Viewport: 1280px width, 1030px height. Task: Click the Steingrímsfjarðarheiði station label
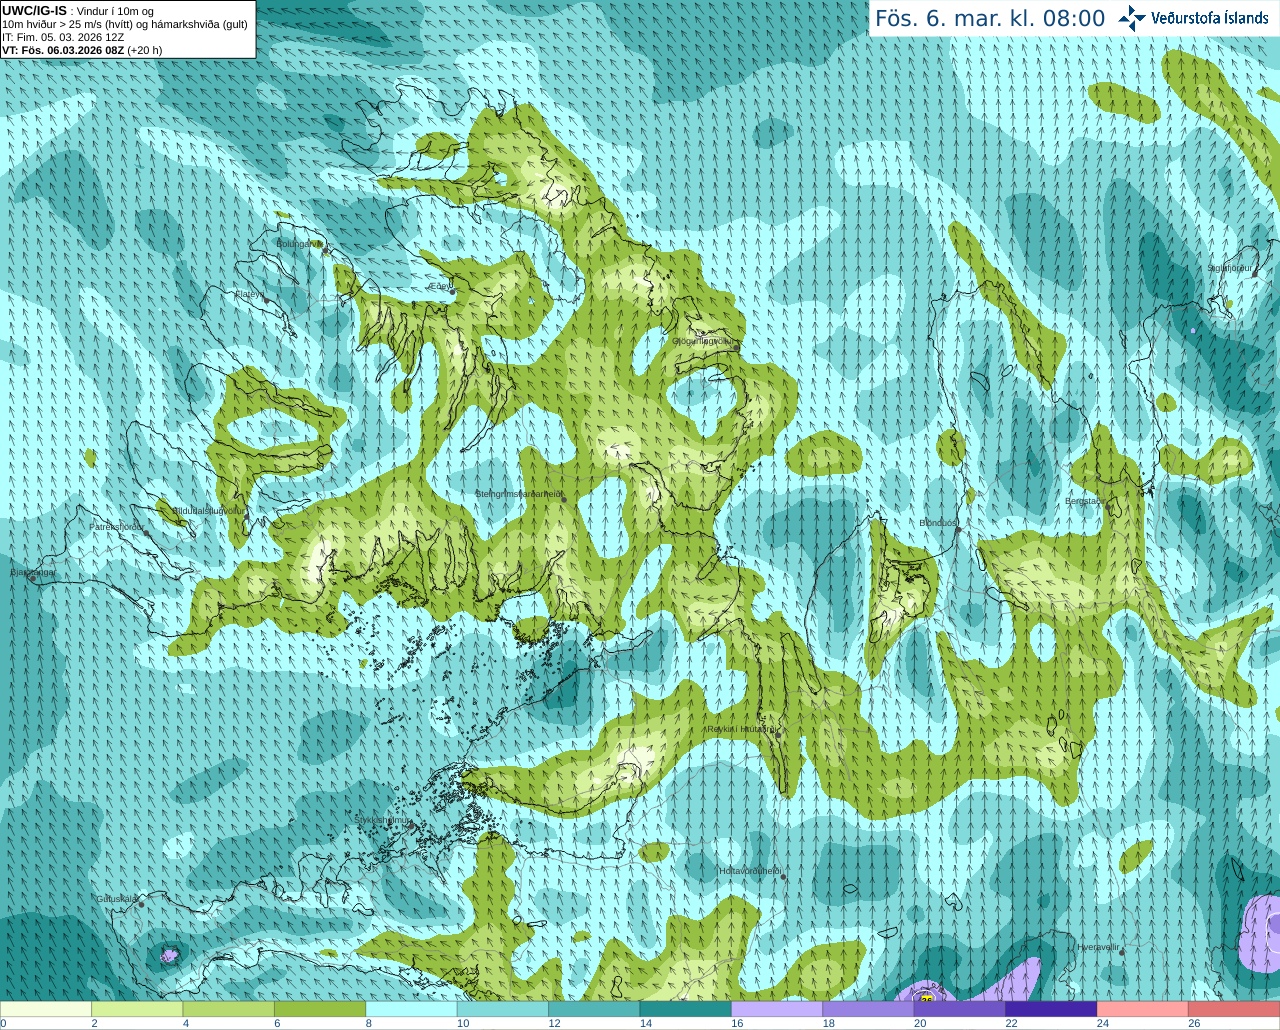518,493
